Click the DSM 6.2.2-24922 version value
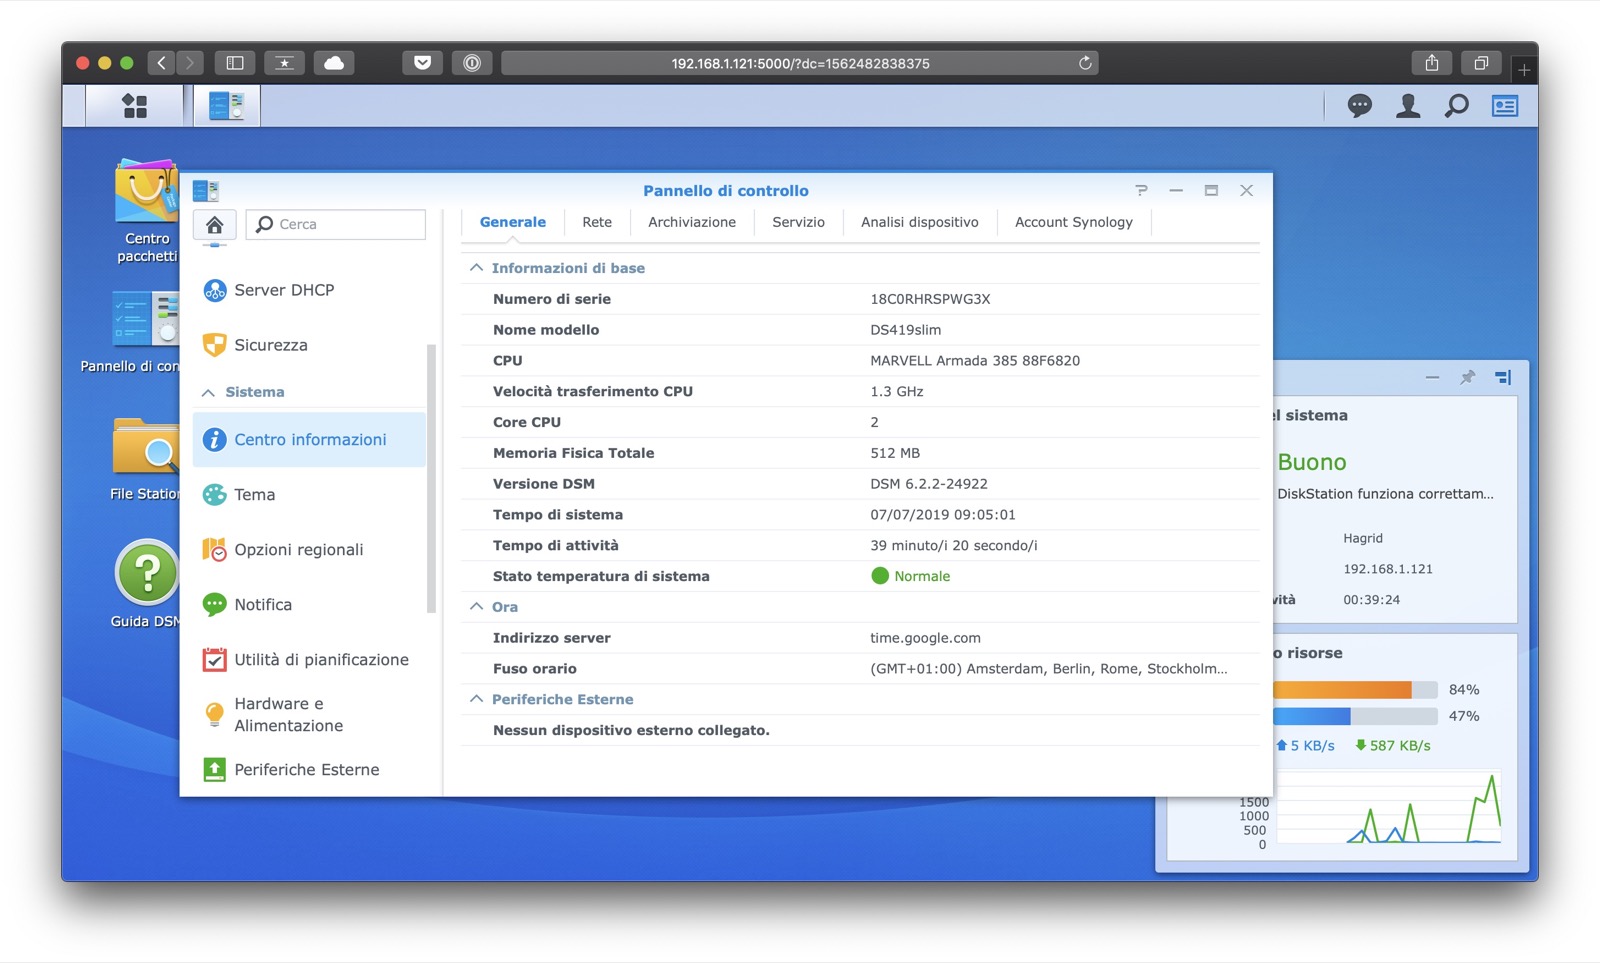 click(929, 484)
